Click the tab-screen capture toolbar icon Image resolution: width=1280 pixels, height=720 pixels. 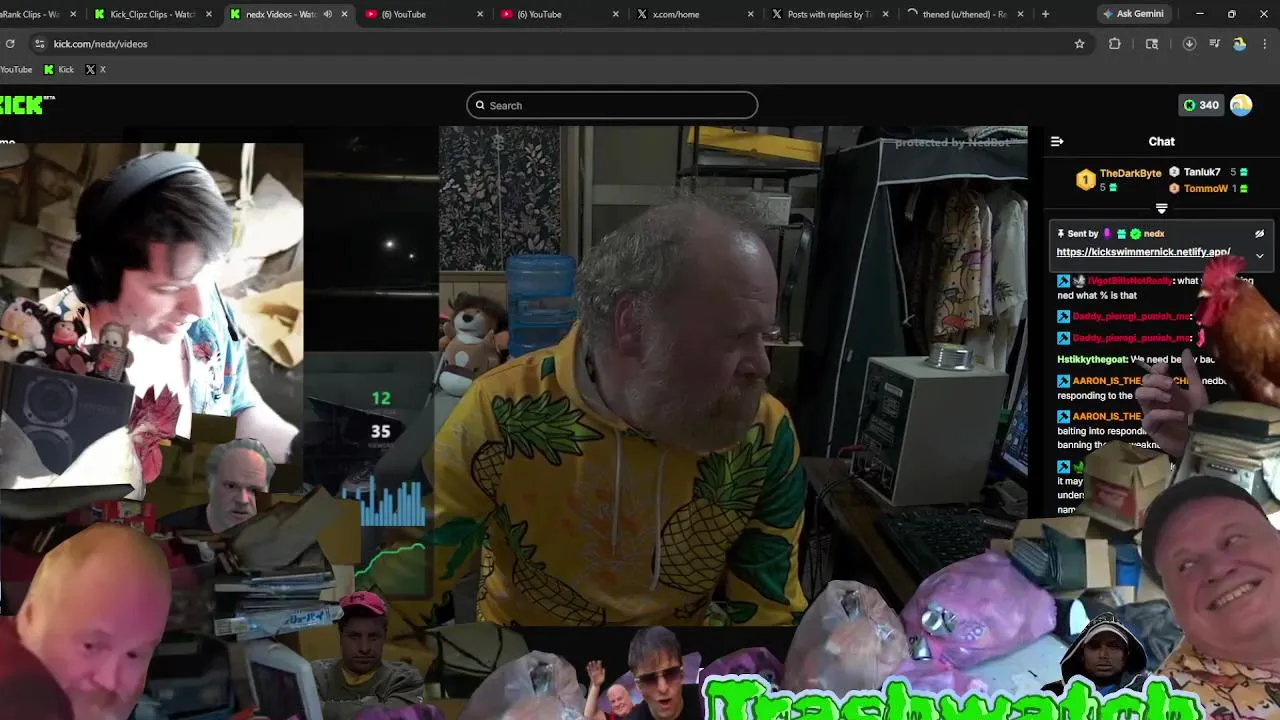1152,44
